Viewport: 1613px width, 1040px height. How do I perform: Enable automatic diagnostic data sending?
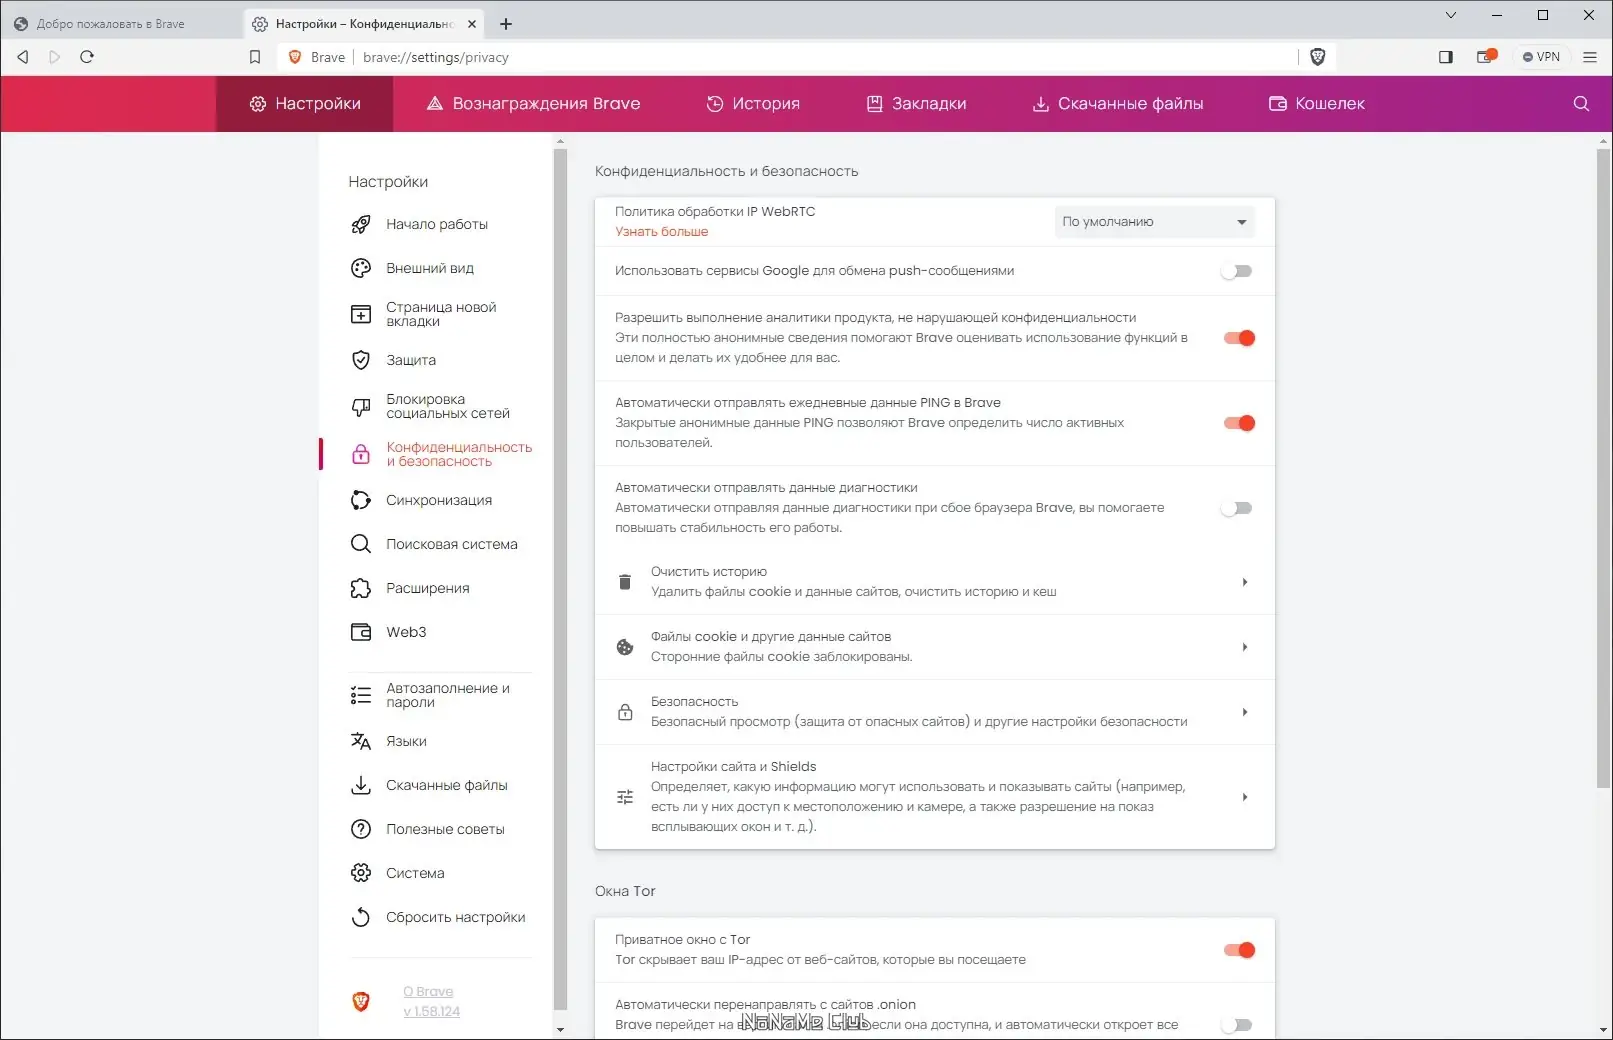click(1237, 508)
